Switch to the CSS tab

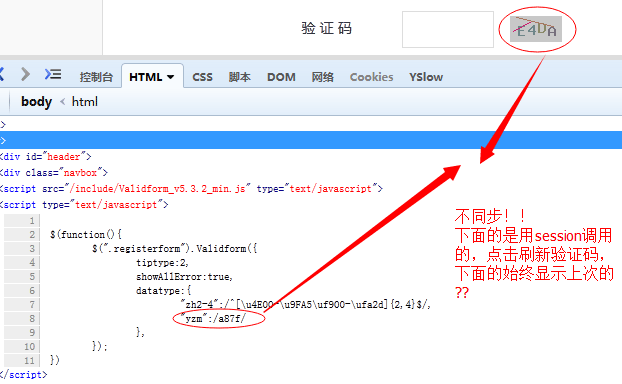tap(202, 77)
